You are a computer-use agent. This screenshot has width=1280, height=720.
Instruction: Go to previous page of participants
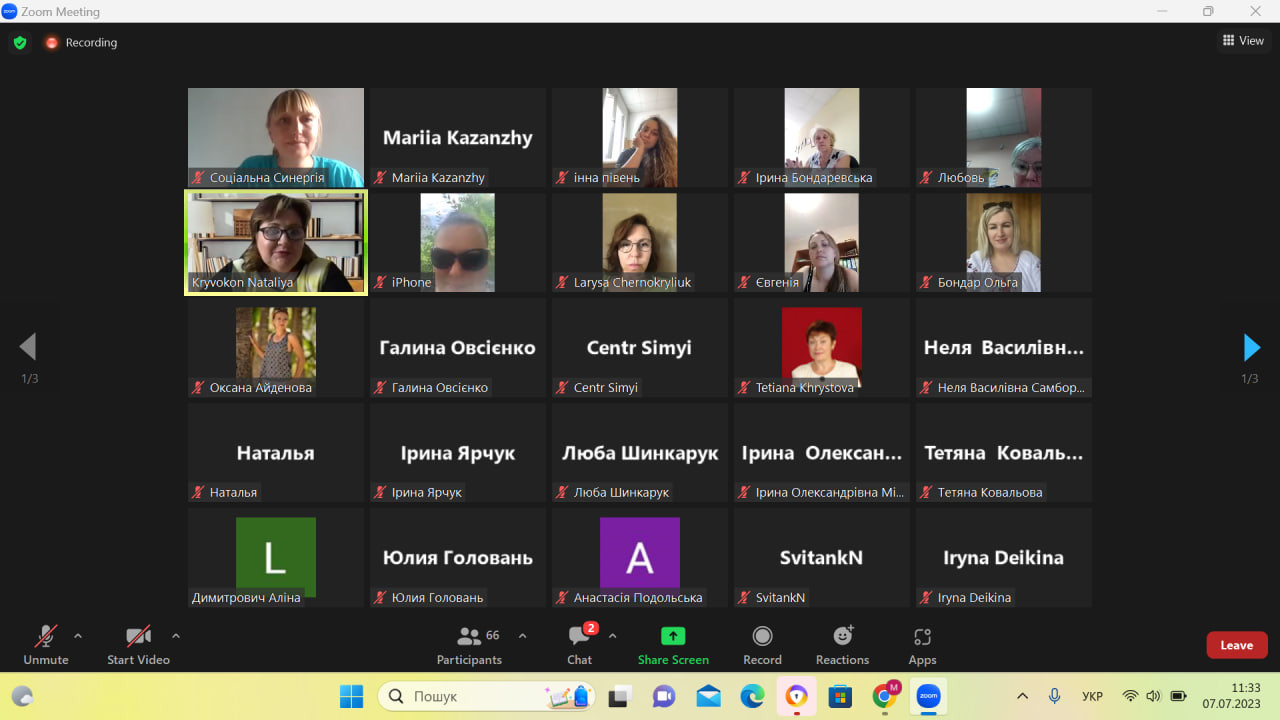pos(28,347)
